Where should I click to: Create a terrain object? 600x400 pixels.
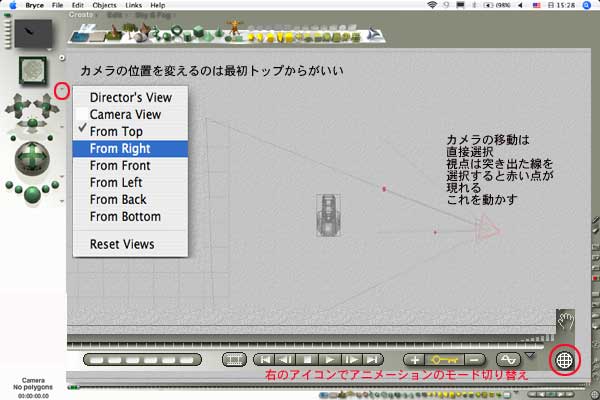pos(114,34)
